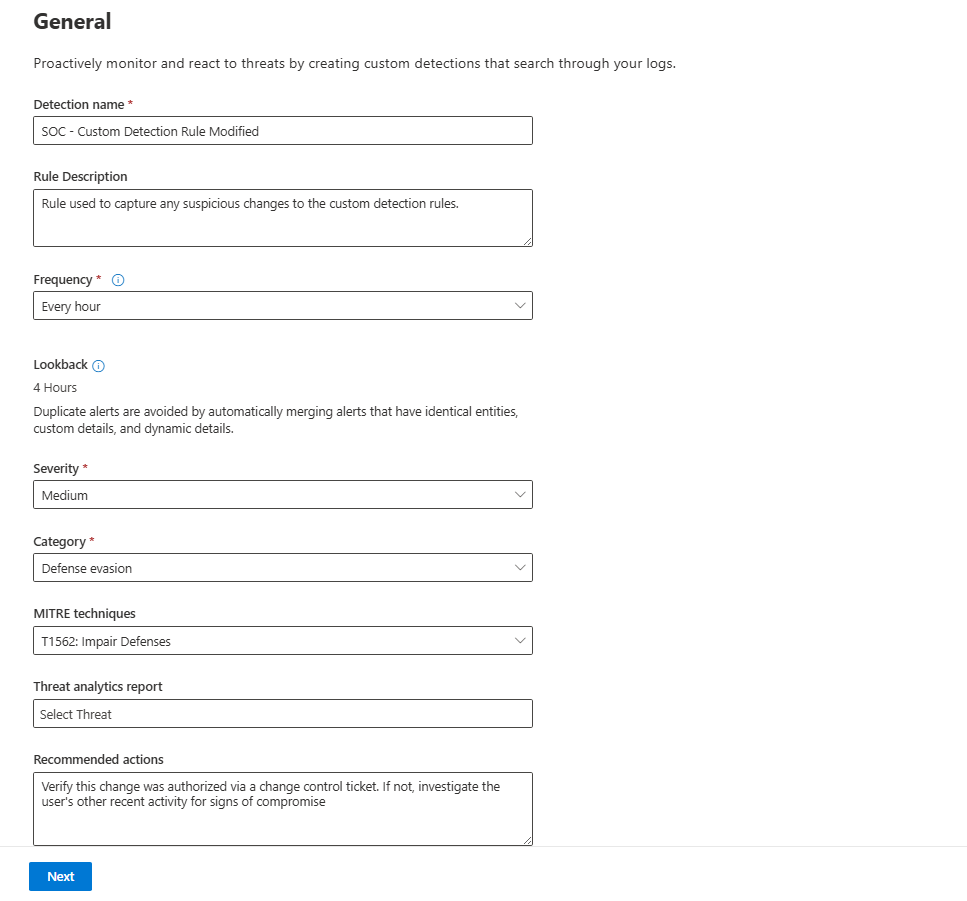The image size is (967, 901).
Task: Click the Frequency dropdown chevron arrow
Action: (x=519, y=306)
